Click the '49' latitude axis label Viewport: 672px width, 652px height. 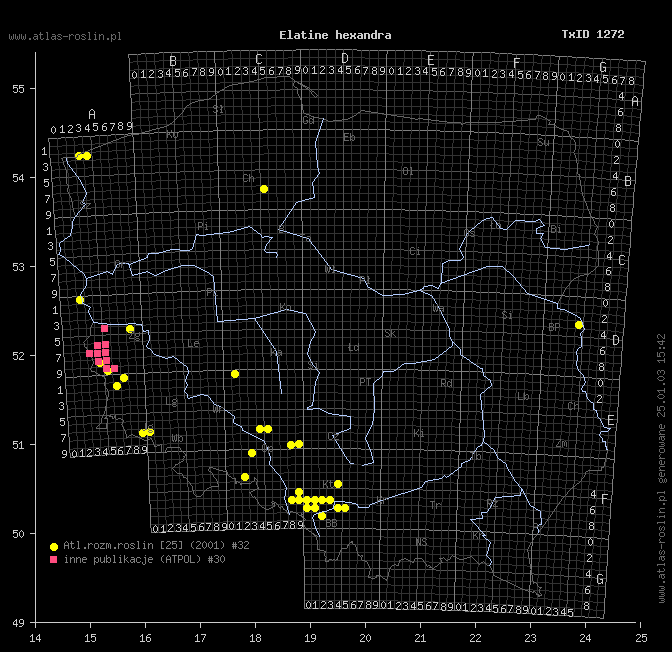[18, 623]
